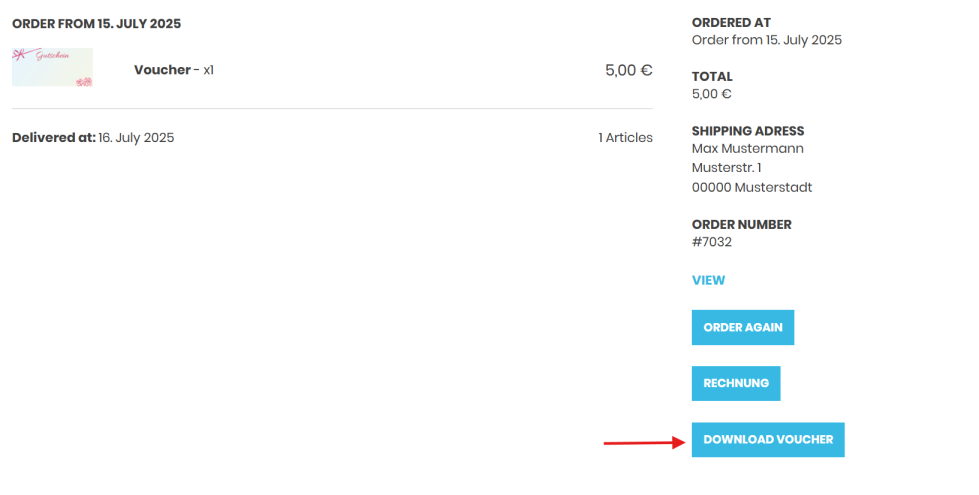The image size is (979, 495).
Task: Click the 1 Articles count
Action: pos(625,137)
